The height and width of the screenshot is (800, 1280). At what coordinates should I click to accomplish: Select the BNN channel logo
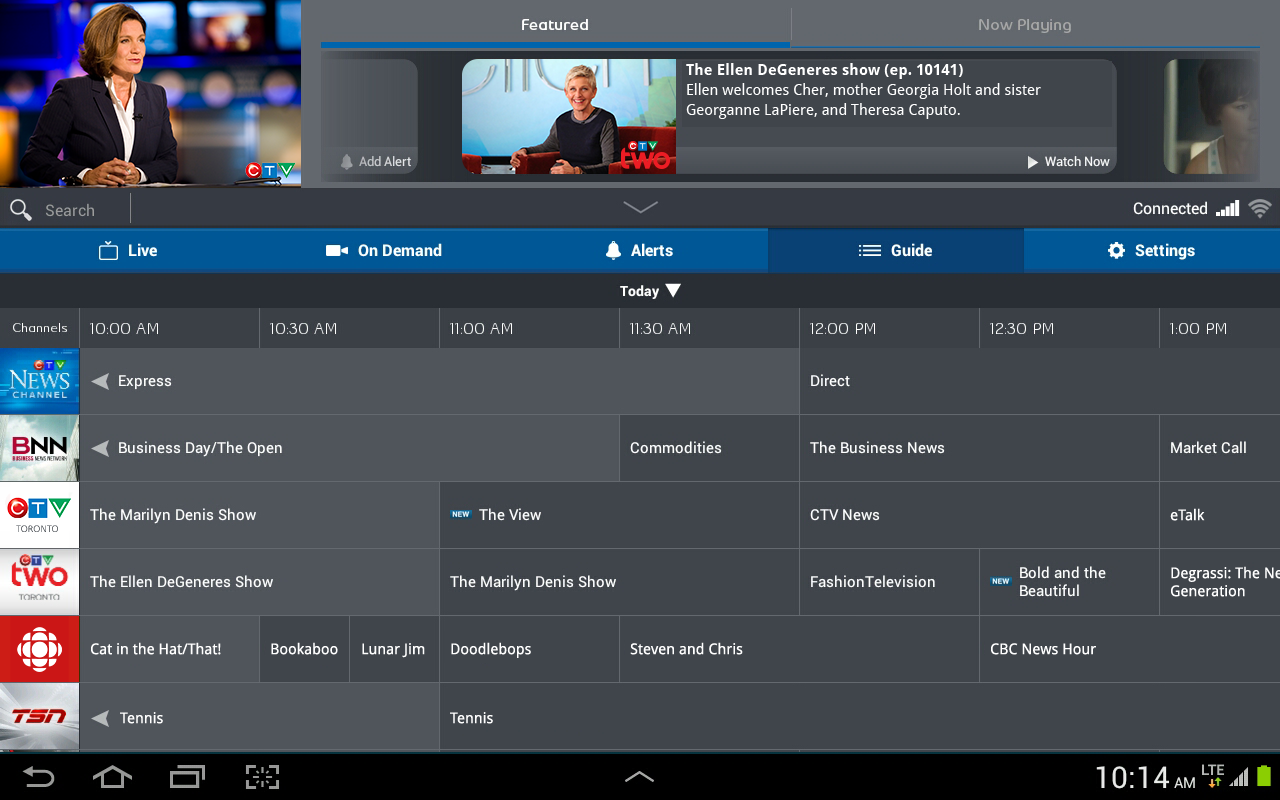point(40,448)
